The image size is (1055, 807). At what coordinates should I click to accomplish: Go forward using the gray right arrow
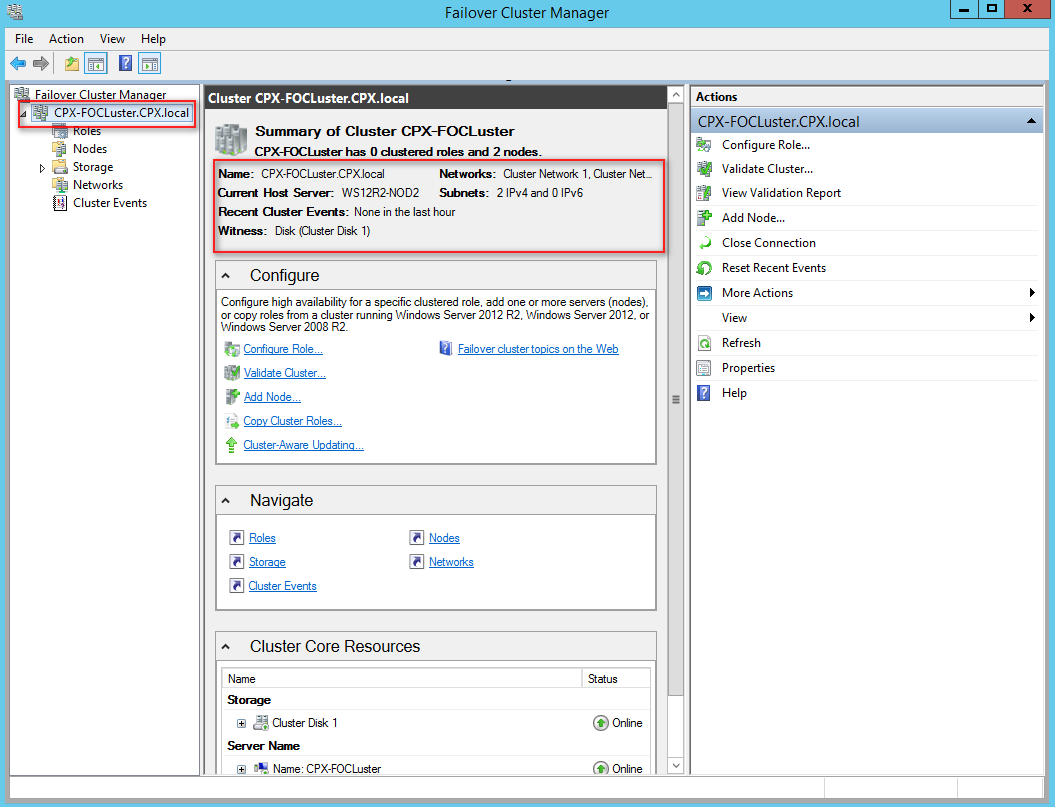pyautogui.click(x=41, y=64)
